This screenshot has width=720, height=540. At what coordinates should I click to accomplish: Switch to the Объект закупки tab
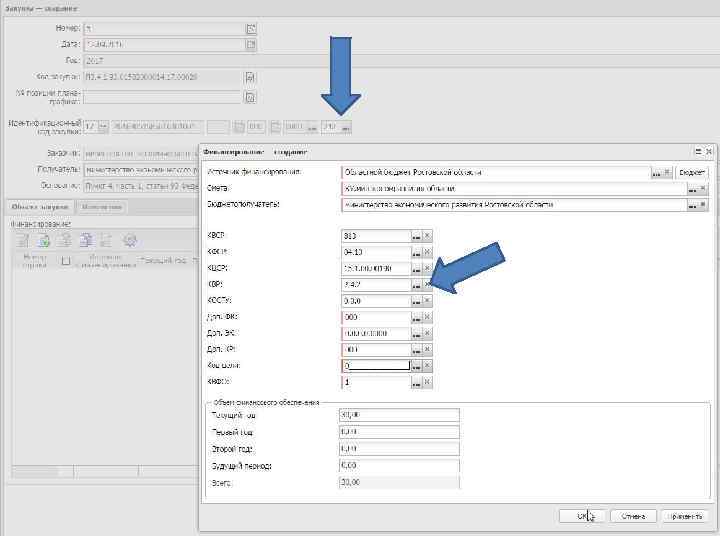click(40, 207)
